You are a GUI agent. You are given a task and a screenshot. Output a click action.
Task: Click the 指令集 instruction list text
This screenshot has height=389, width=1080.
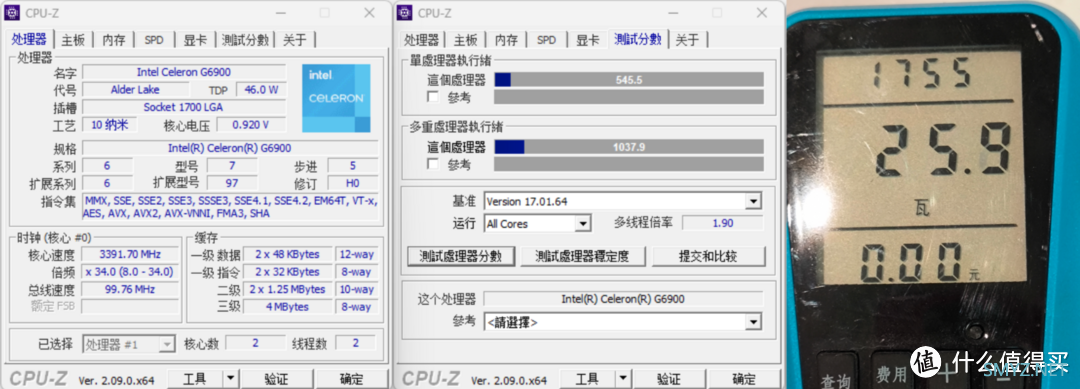point(230,207)
